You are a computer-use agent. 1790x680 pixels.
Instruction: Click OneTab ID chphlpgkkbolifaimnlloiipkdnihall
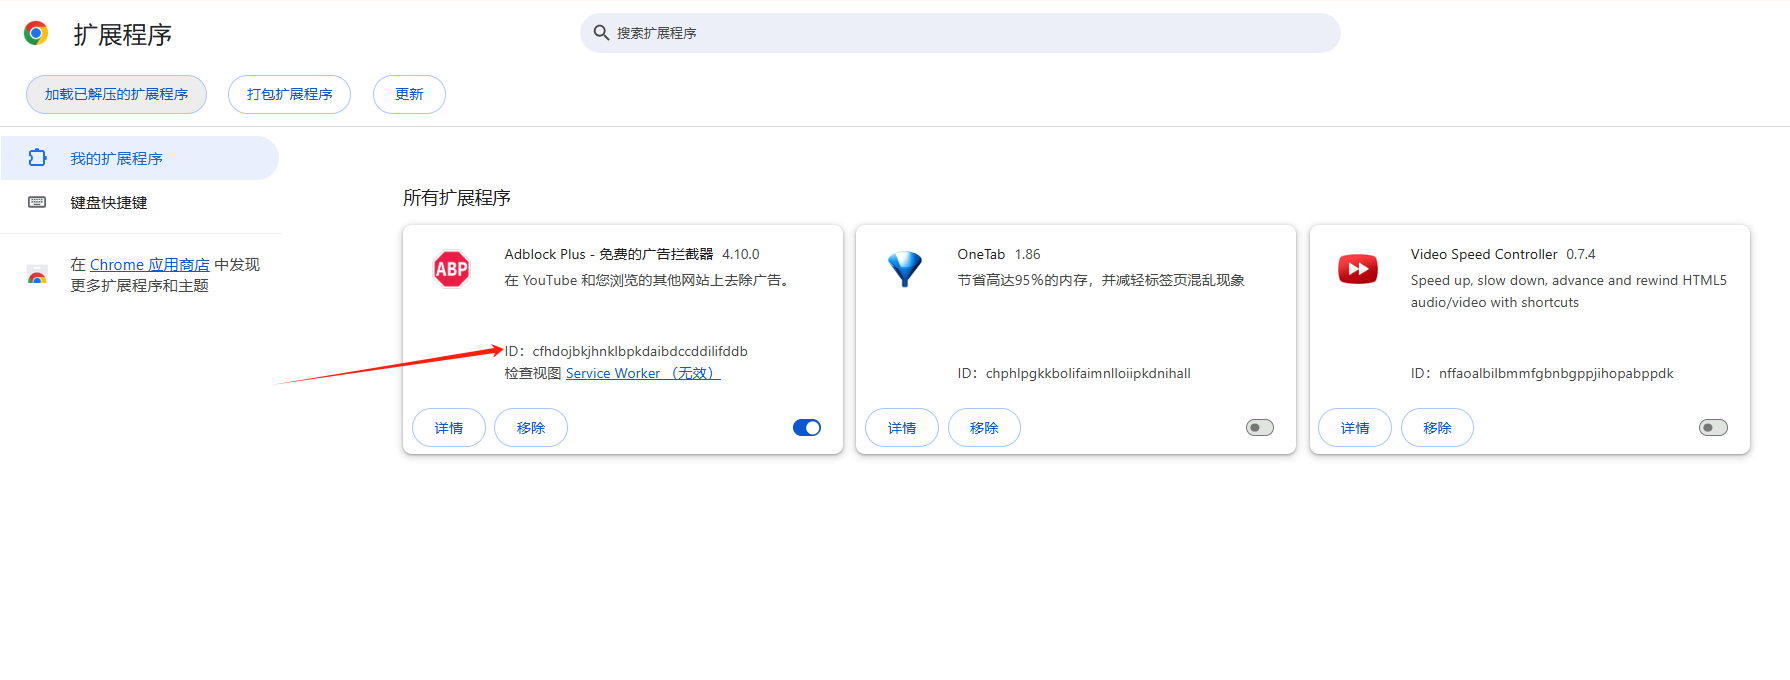[x=1074, y=373]
